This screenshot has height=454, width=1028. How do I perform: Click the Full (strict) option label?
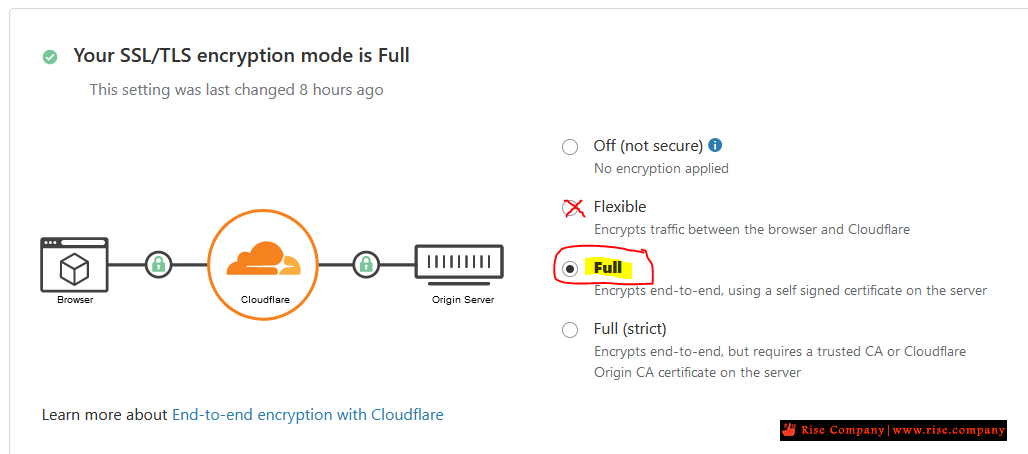pyautogui.click(x=630, y=328)
